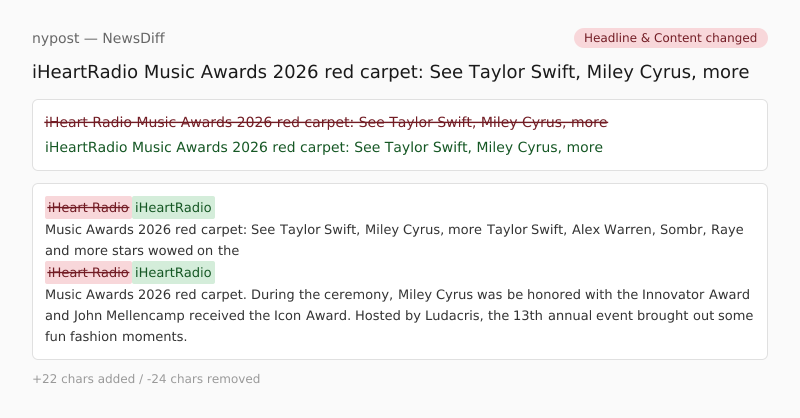Click "and more stars wowed on the" line
The height and width of the screenshot is (418, 800).
142,251
